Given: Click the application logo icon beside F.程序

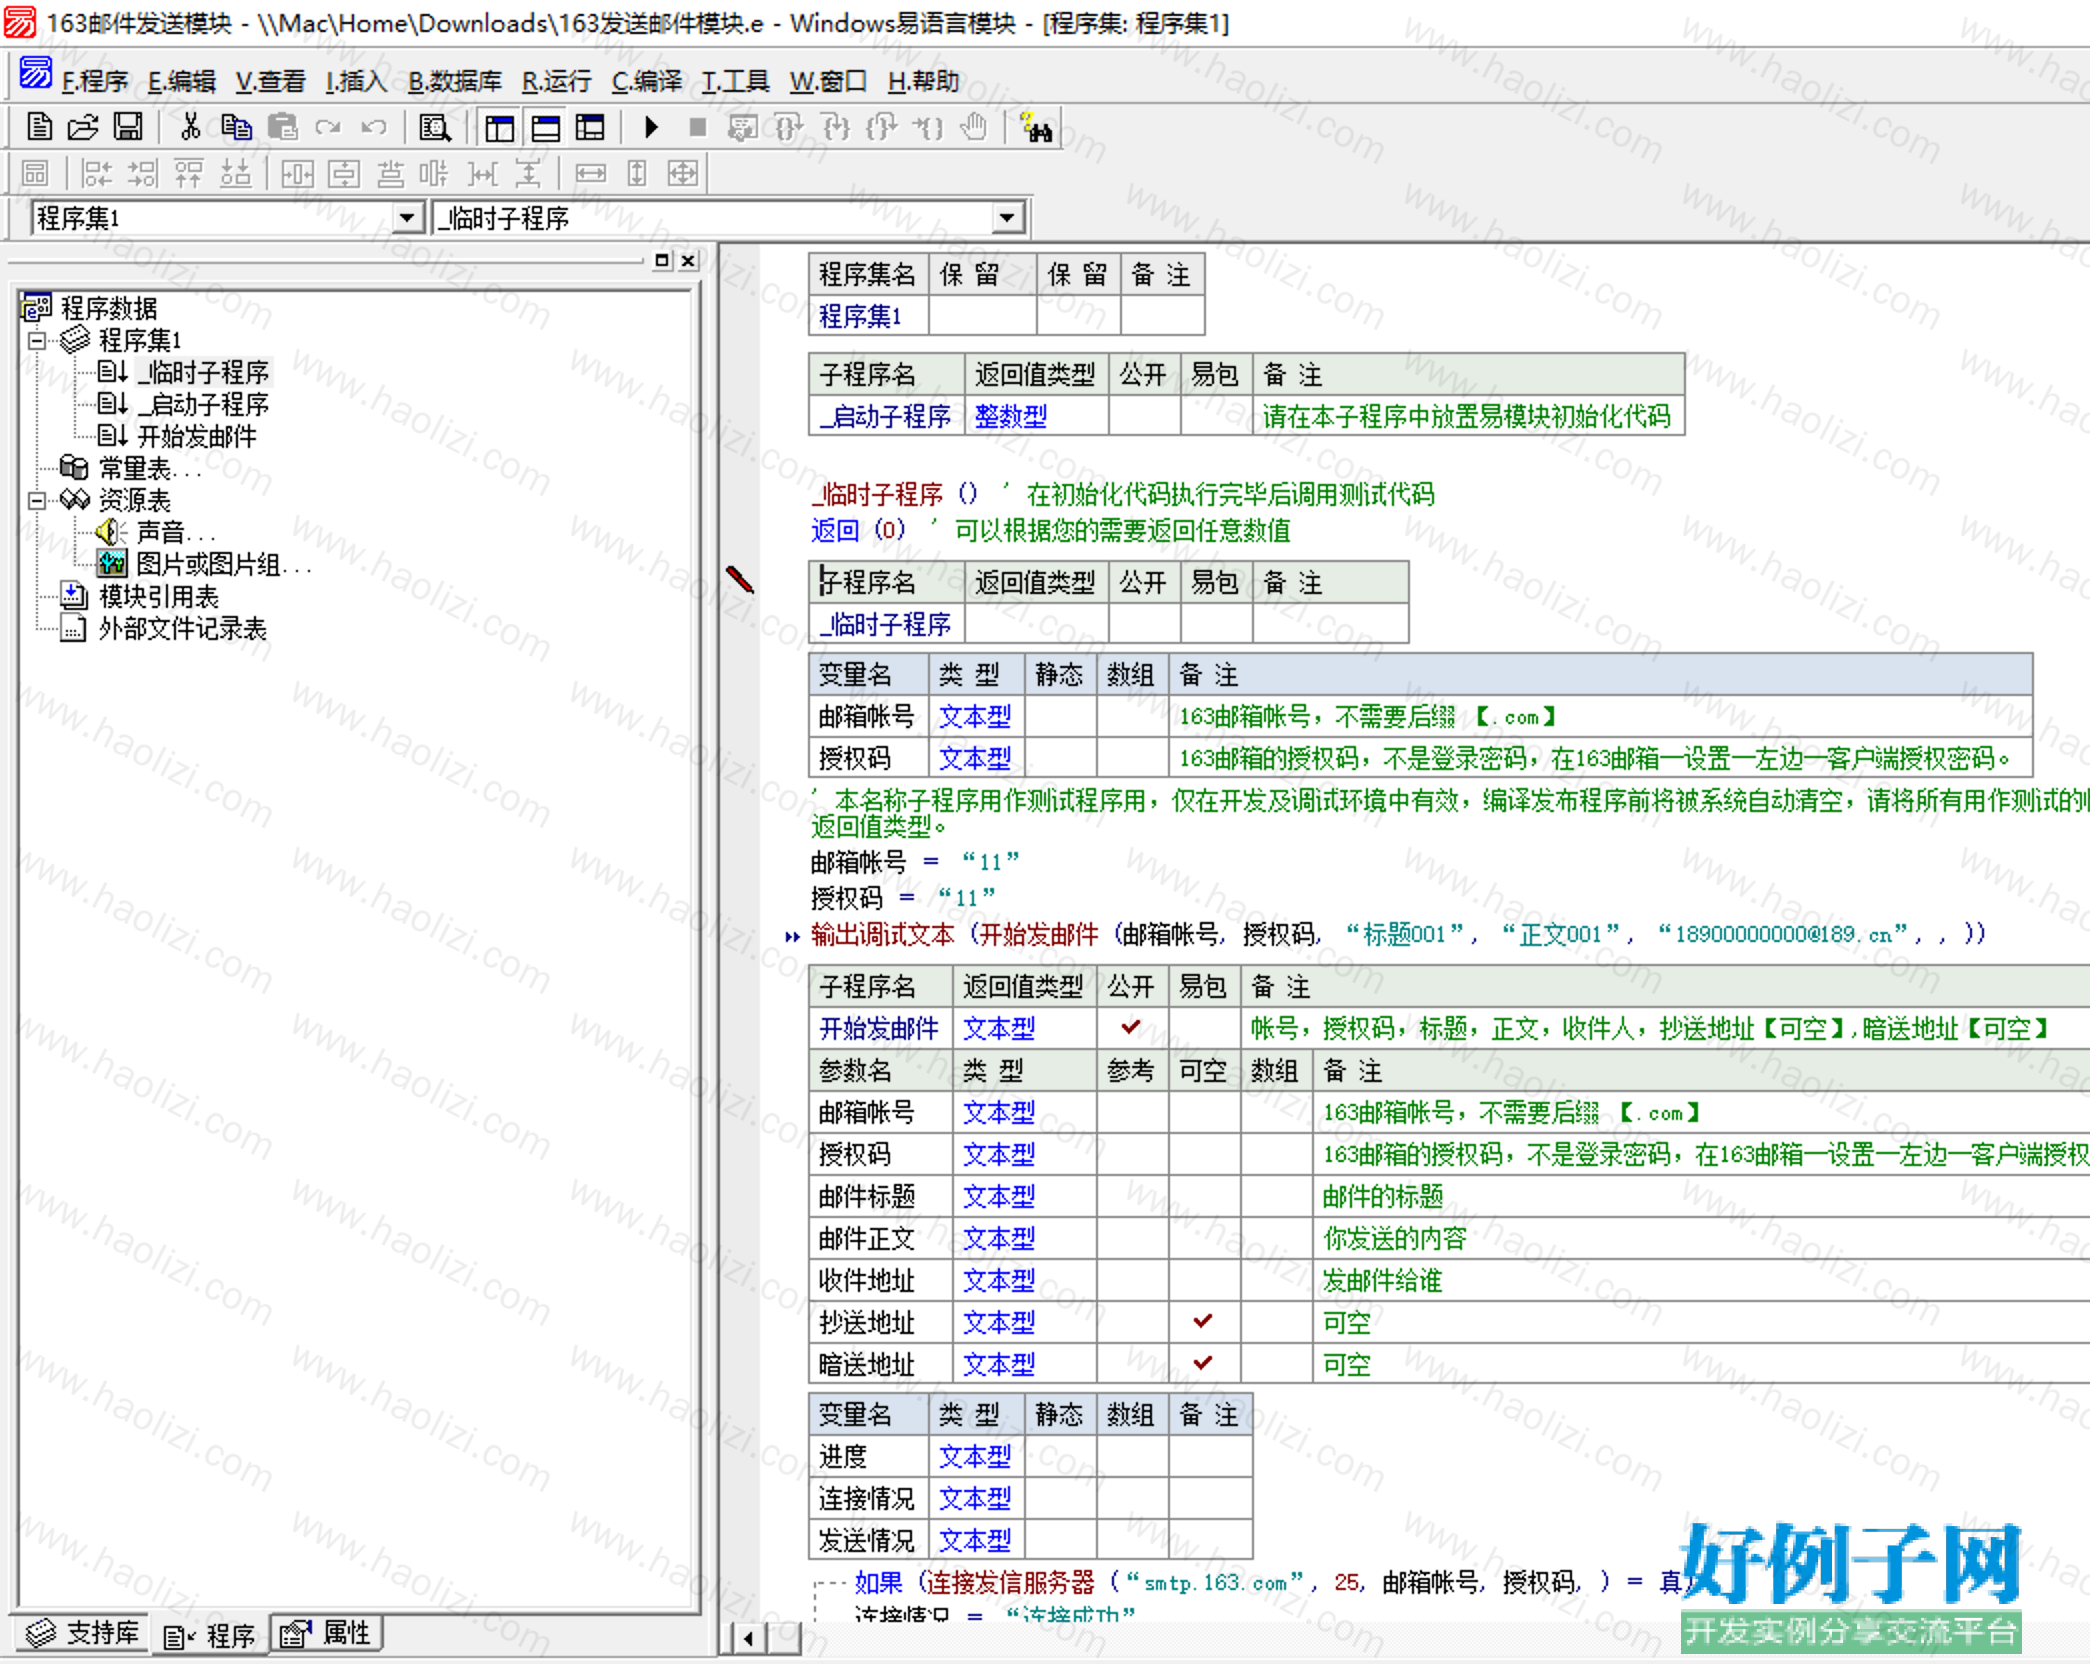Looking at the screenshot, I should pos(36,74).
